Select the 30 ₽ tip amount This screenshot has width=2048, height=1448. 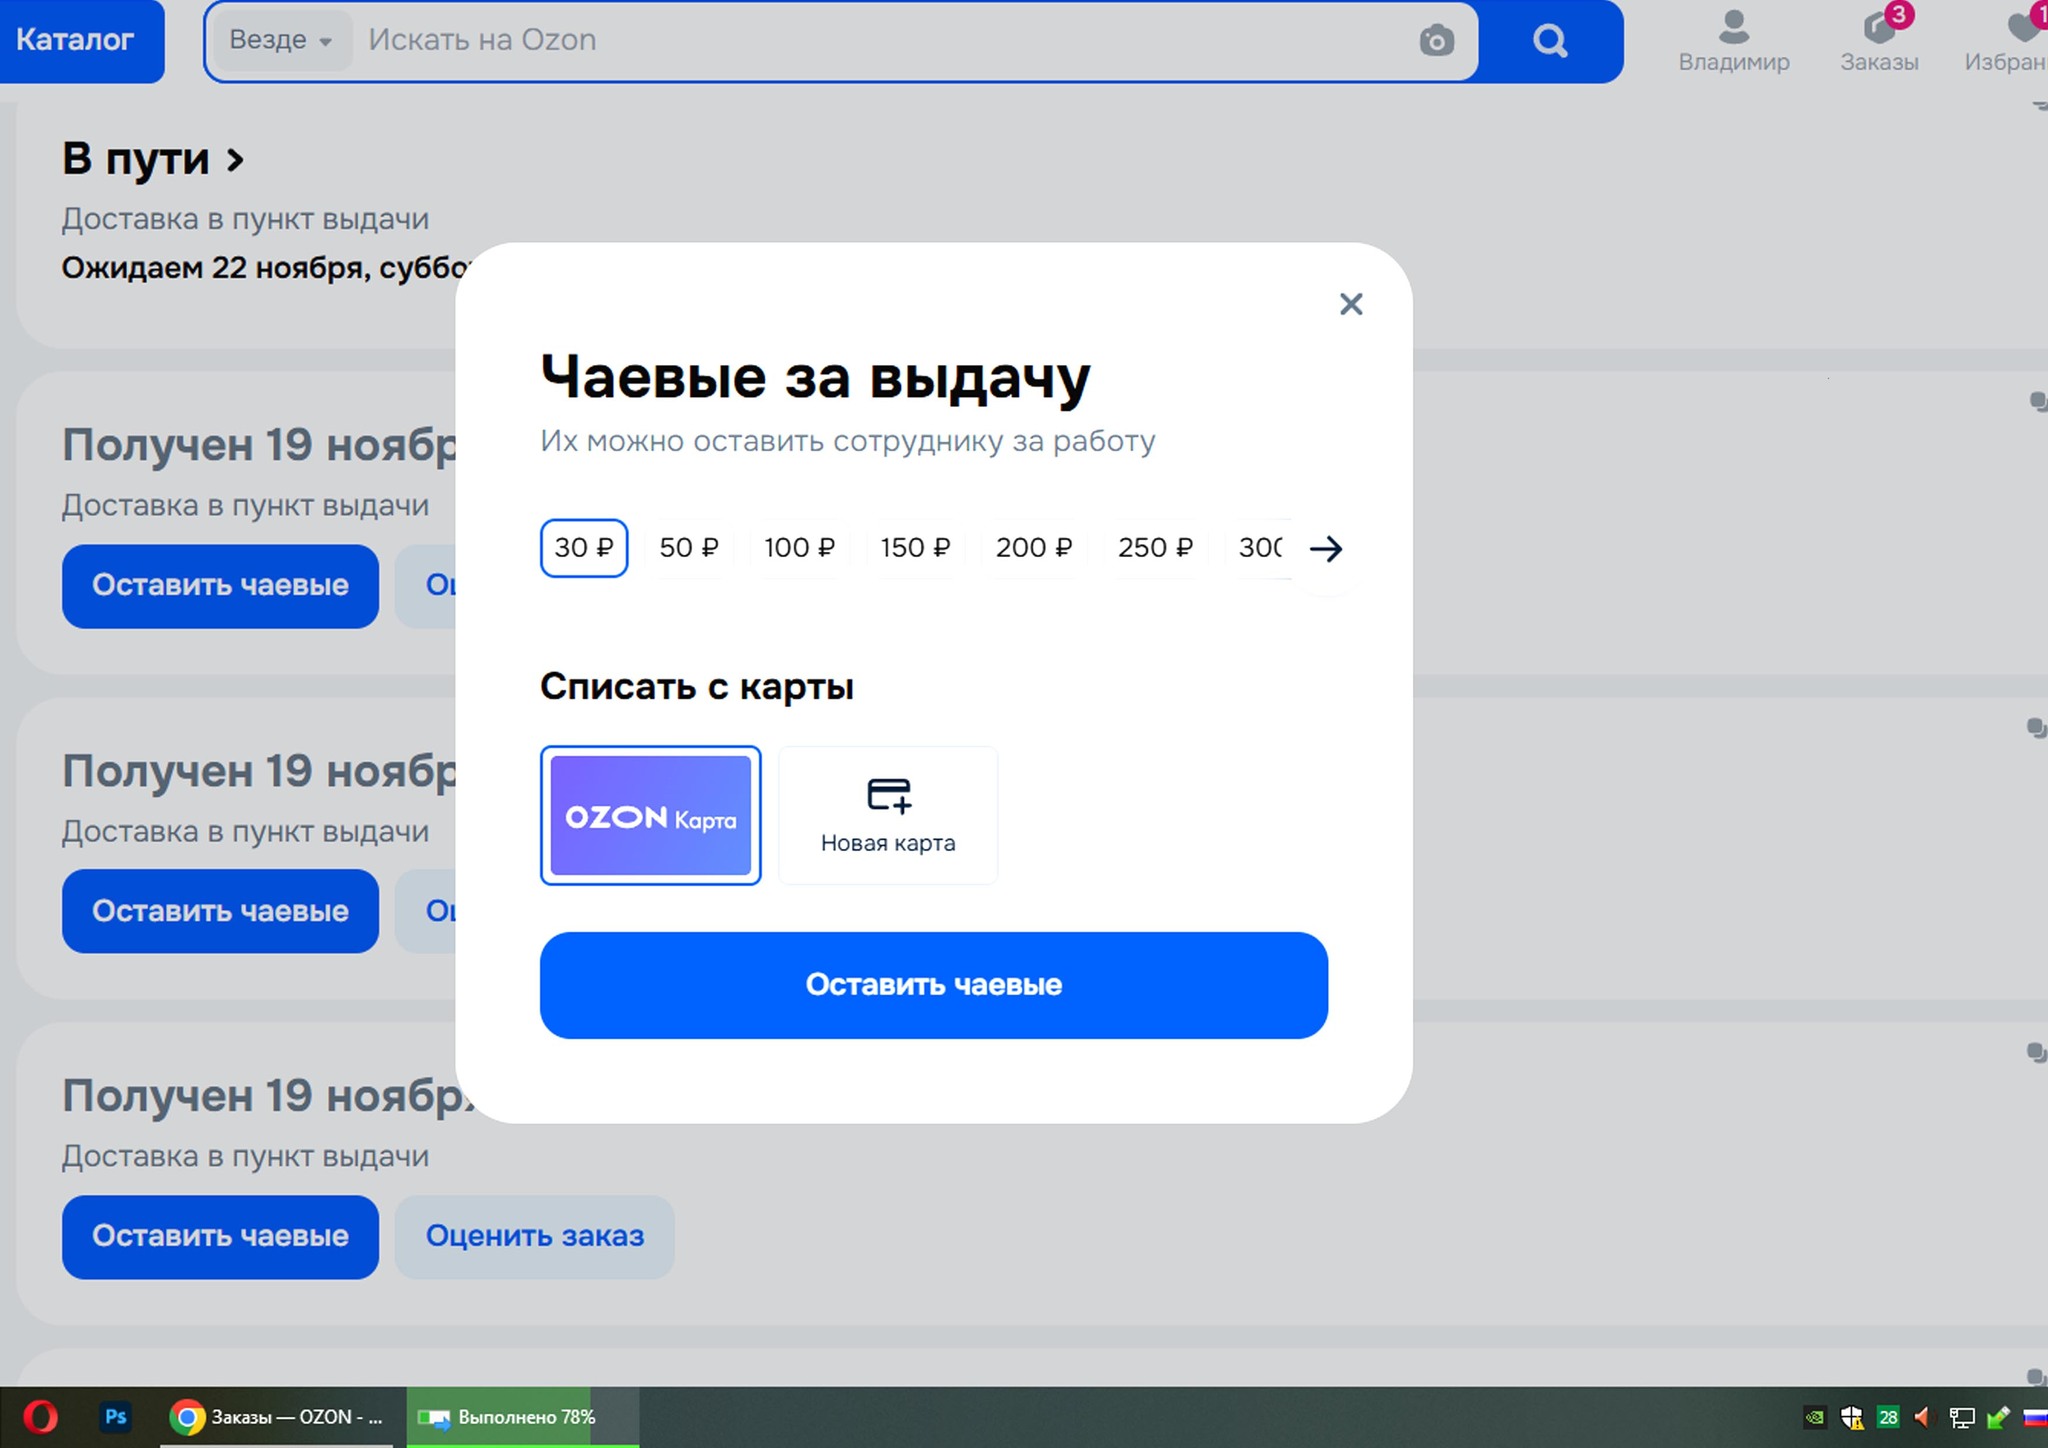tap(584, 548)
